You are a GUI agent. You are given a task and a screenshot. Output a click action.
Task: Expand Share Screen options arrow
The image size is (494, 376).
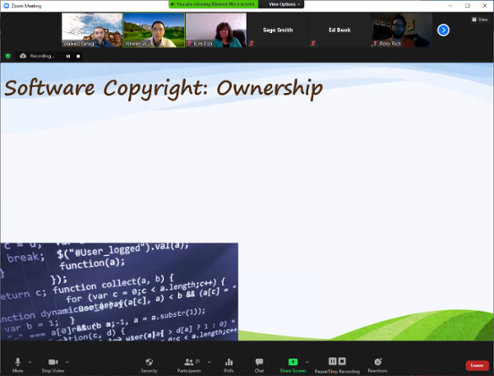307,362
